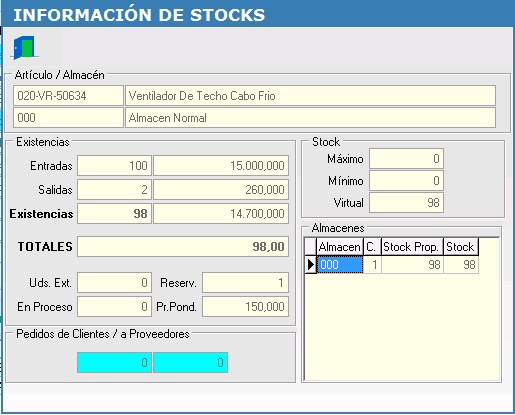This screenshot has width=515, height=415.
Task: Click the Virtual stock field
Action: [406, 202]
